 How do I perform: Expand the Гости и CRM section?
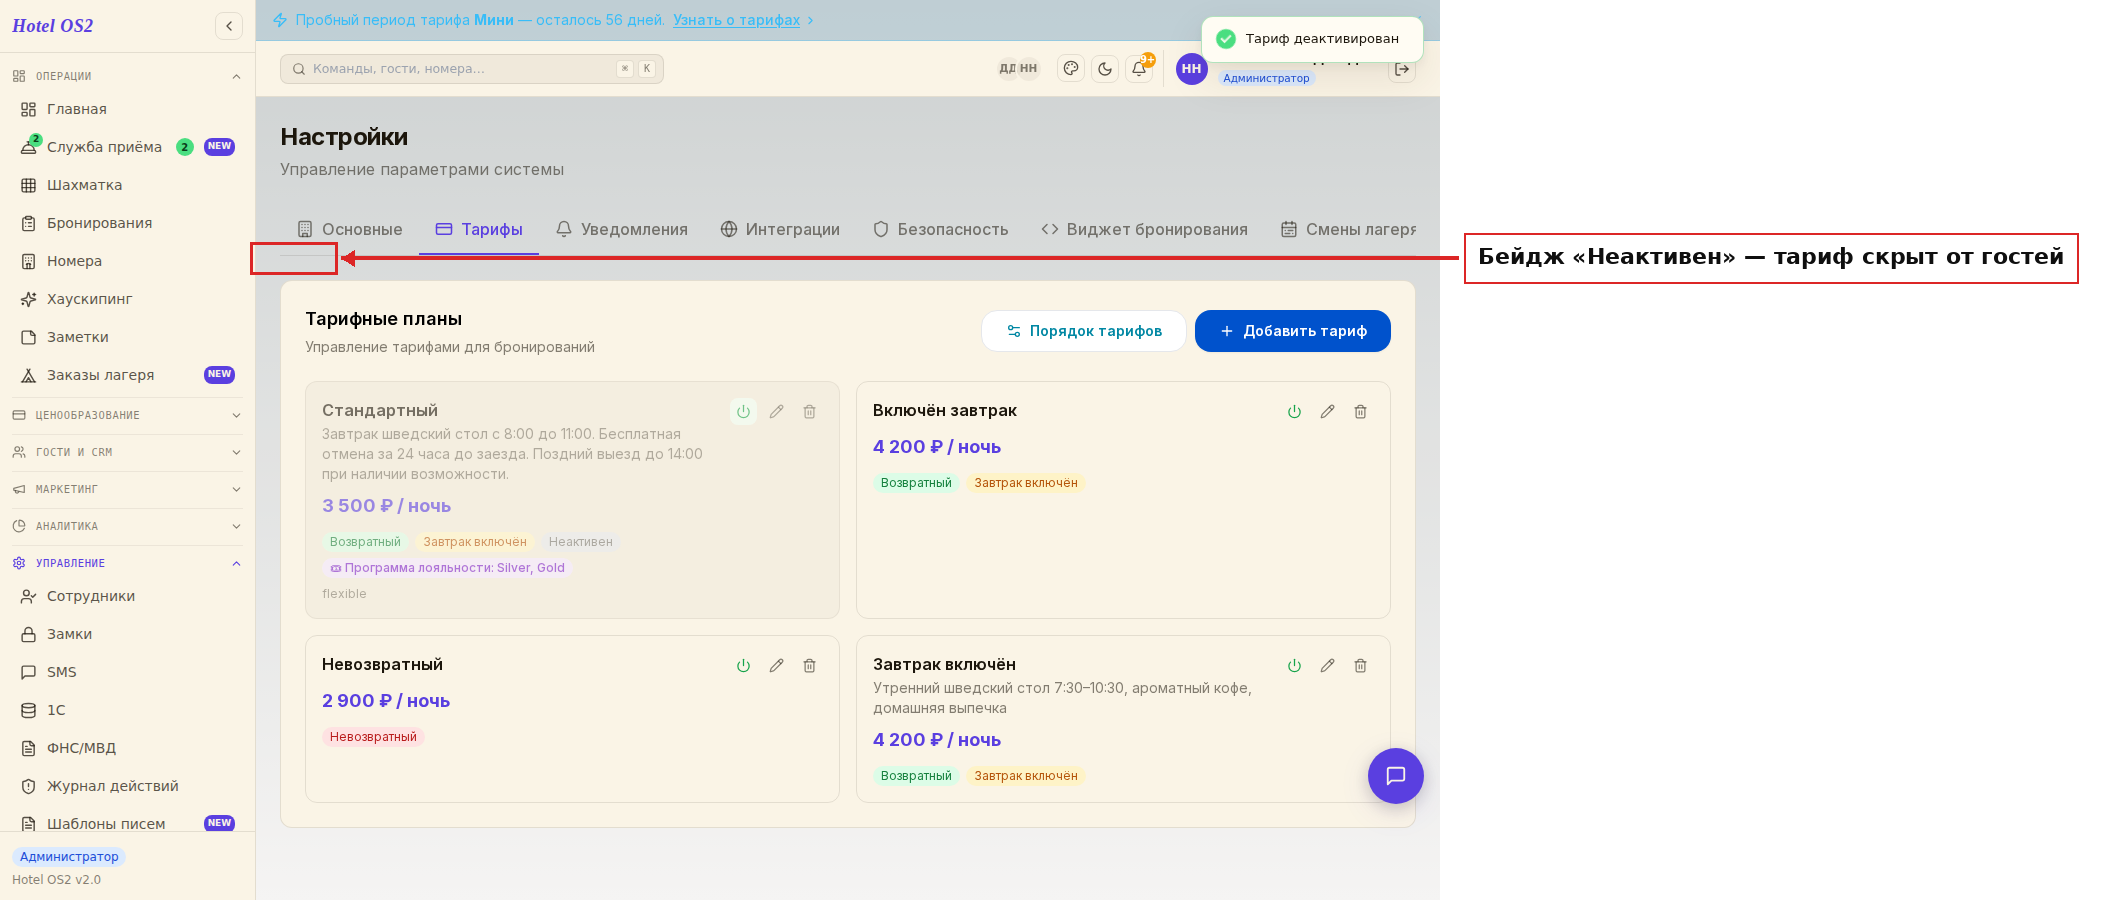pyautogui.click(x=127, y=452)
